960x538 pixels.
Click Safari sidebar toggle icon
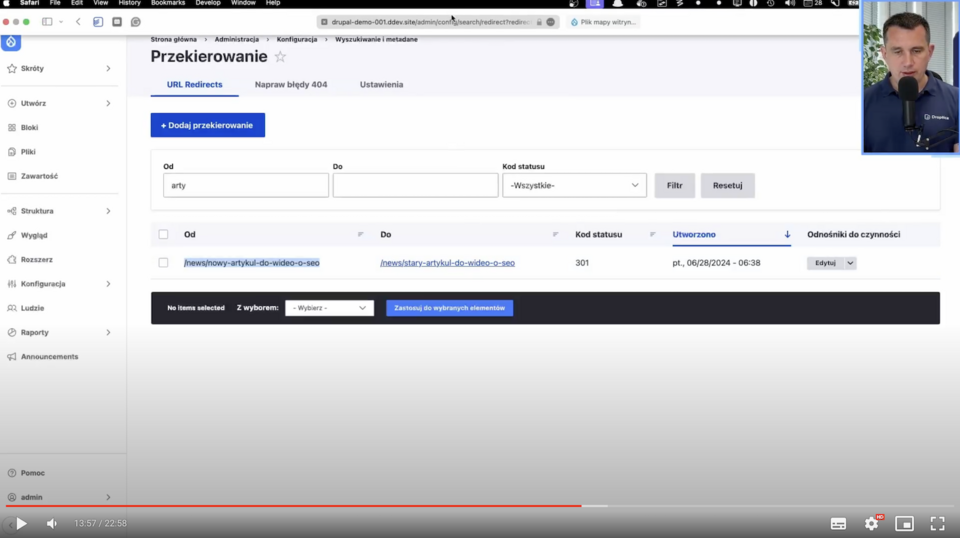point(47,22)
